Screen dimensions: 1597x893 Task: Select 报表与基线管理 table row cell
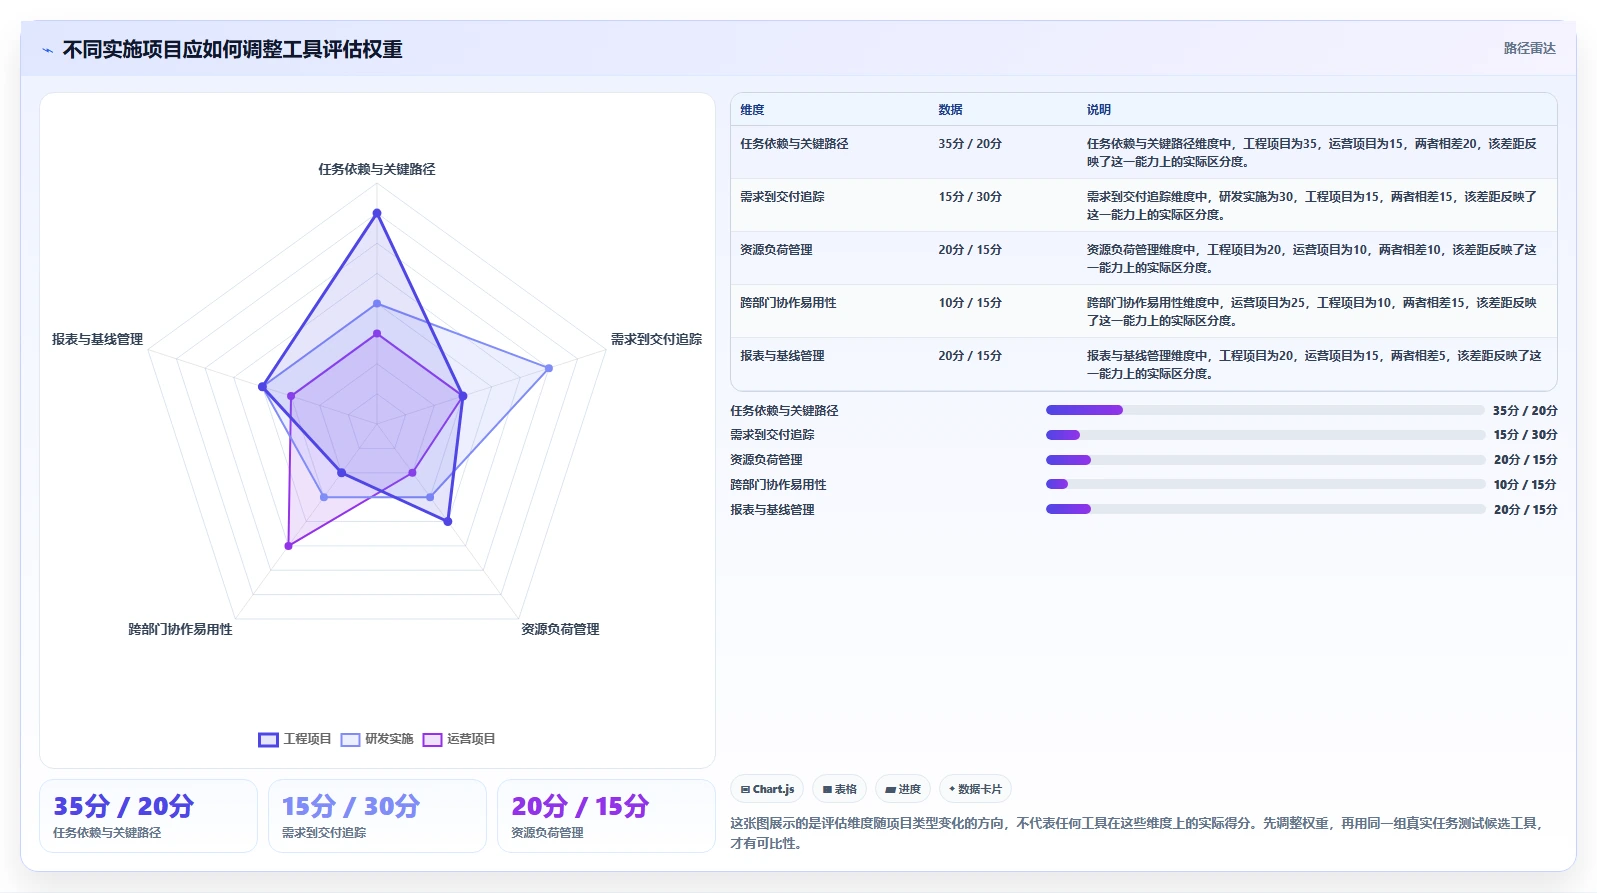pos(782,356)
